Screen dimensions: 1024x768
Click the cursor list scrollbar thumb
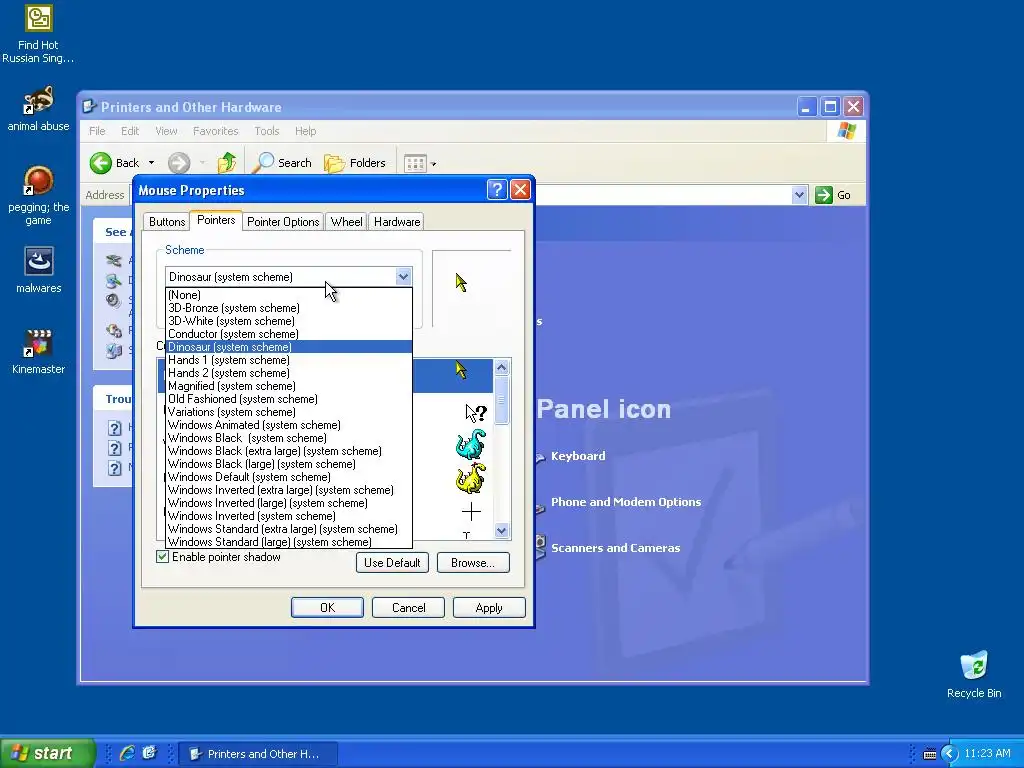502,400
